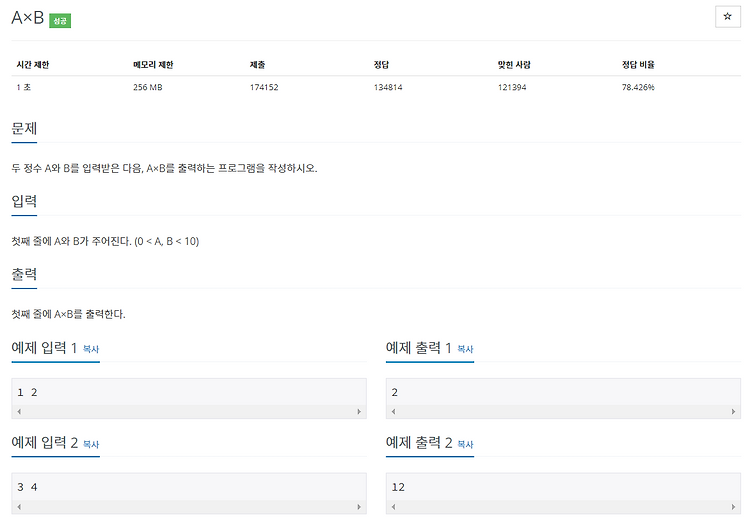The width and height of the screenshot is (750, 529).
Task: Click the time limit value '1 초'
Action: click(x=24, y=87)
